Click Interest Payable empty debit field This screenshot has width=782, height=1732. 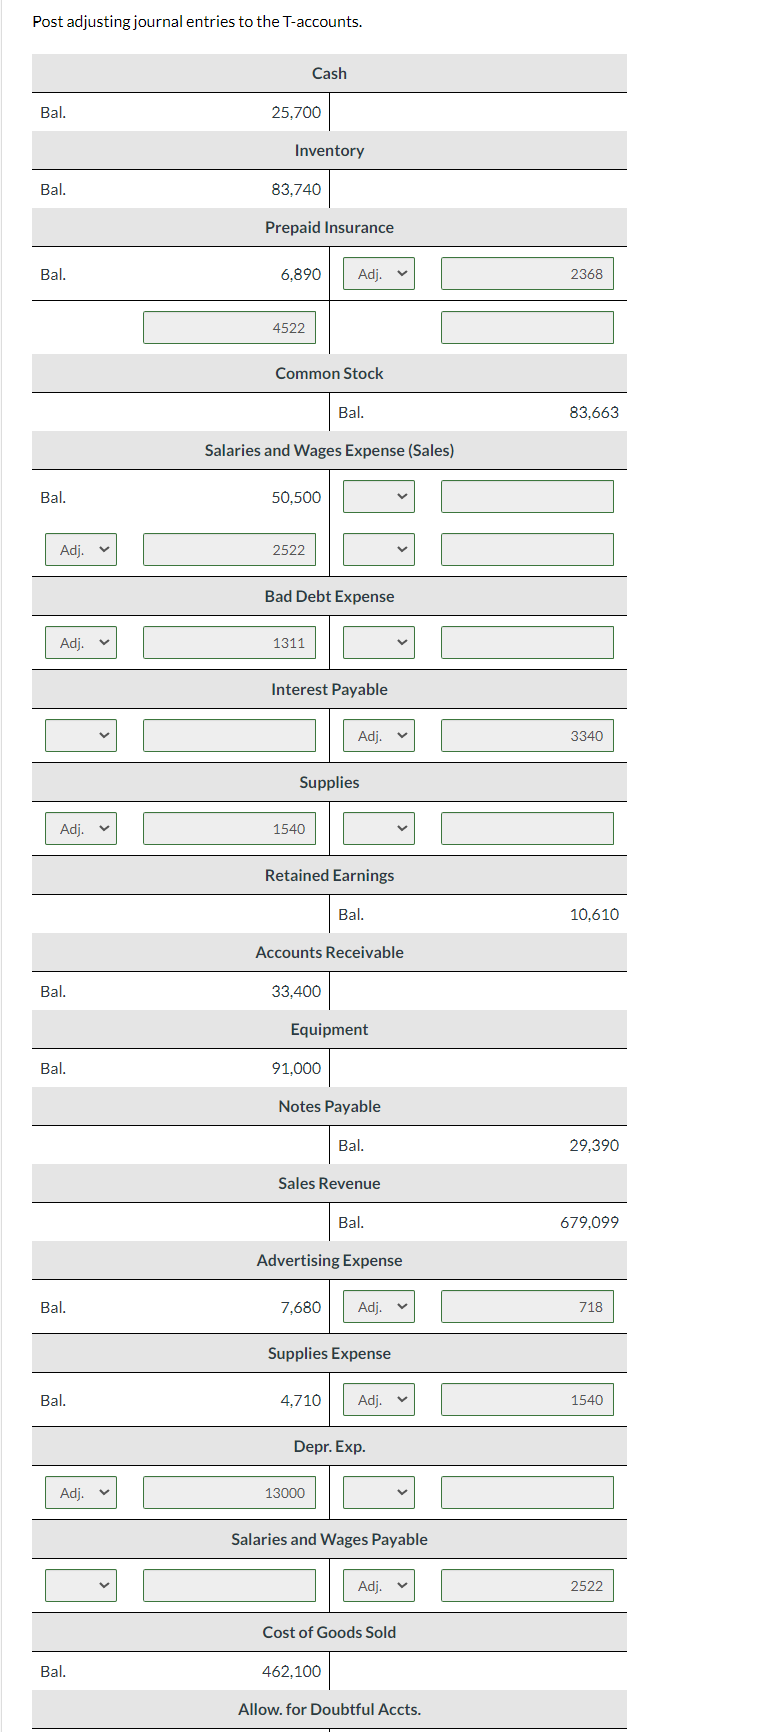229,736
